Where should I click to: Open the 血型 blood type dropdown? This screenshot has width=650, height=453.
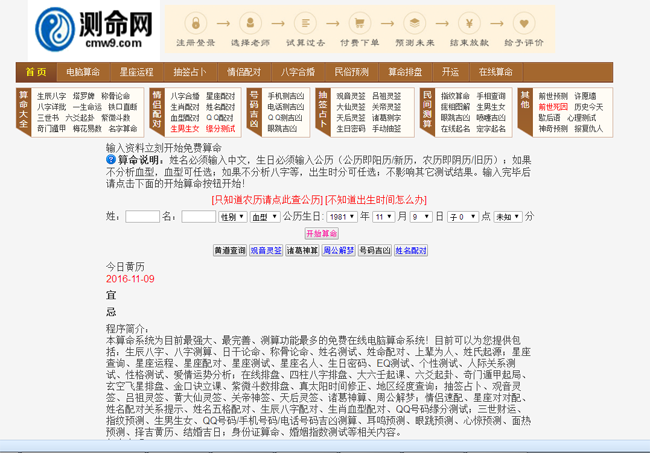(265, 217)
